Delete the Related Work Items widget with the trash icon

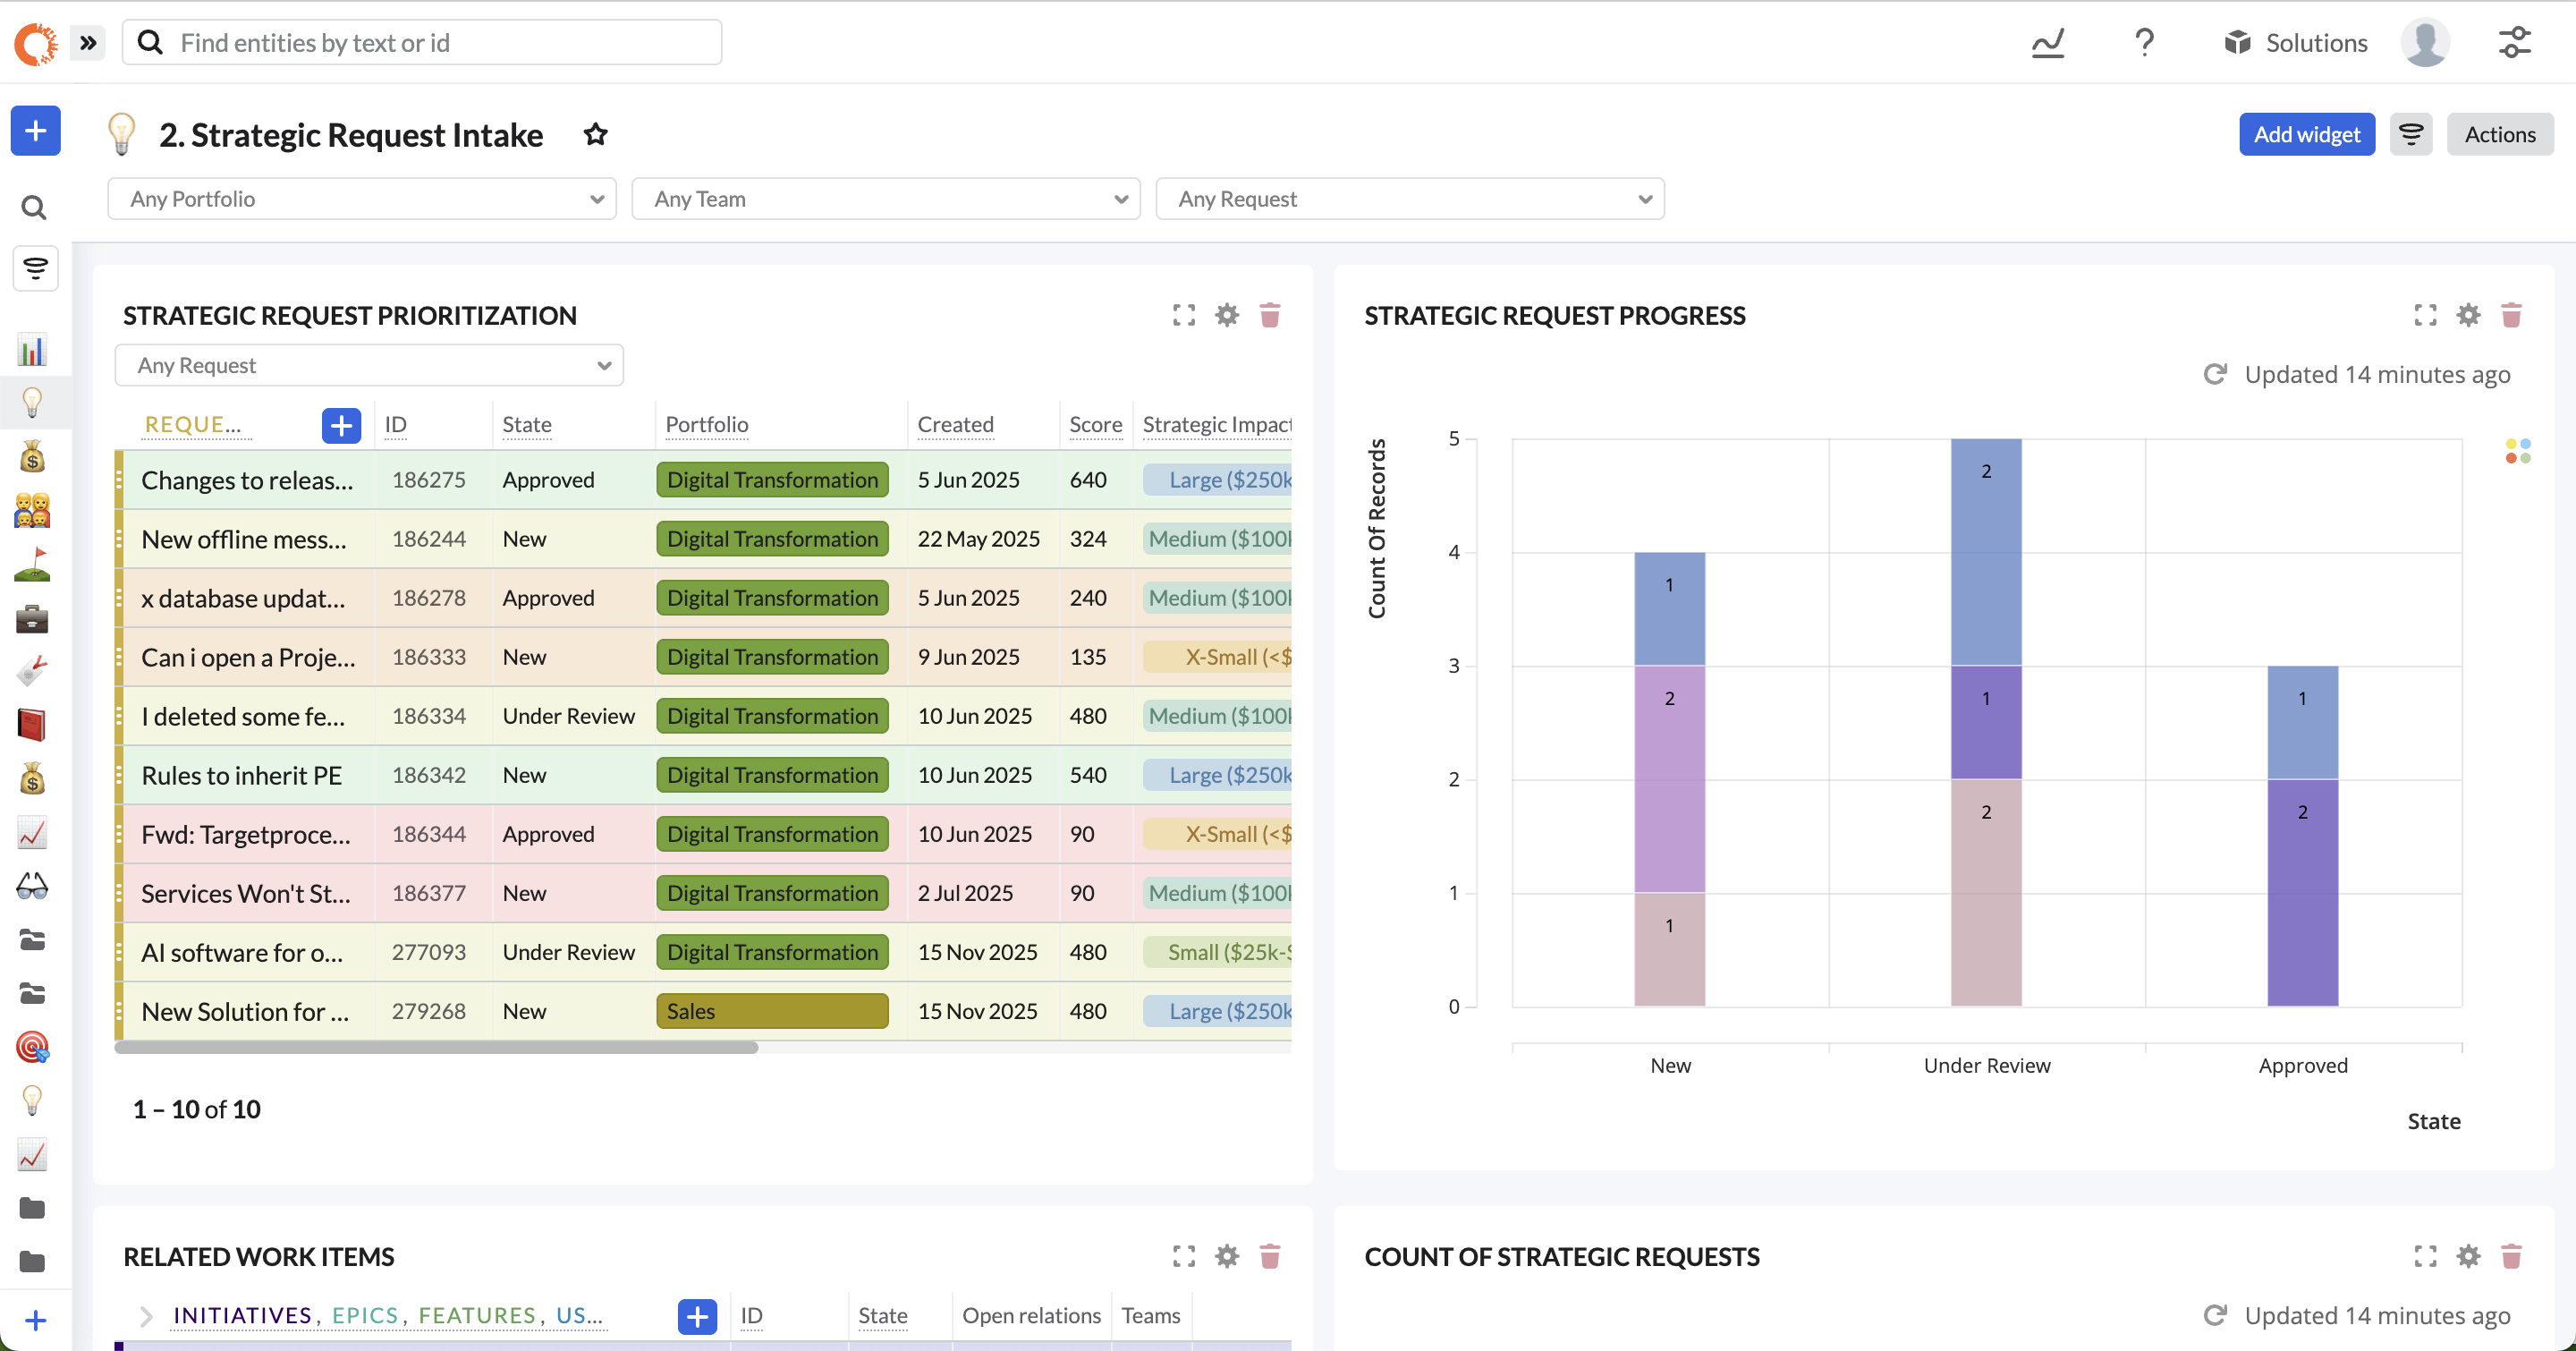[1270, 1256]
